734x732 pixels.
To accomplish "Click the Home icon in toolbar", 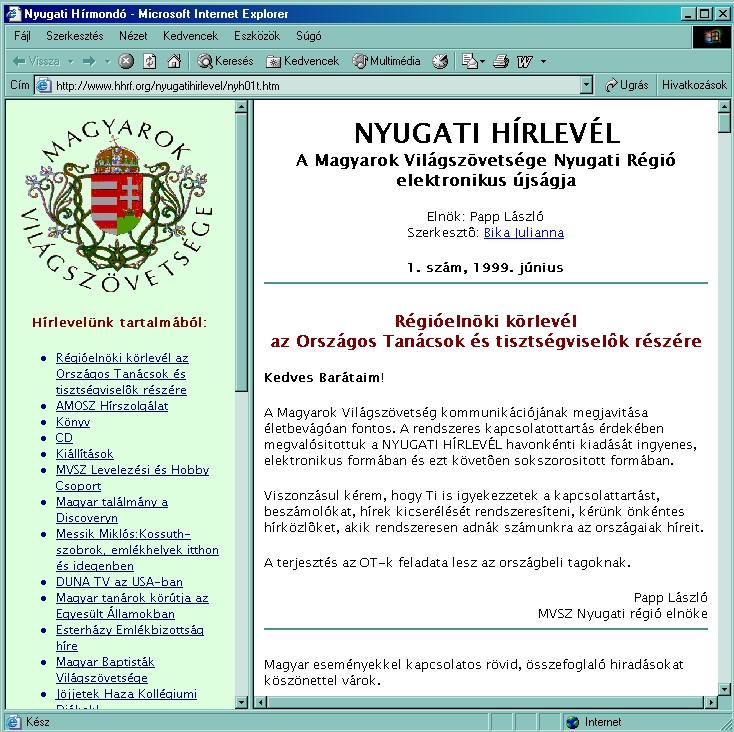I will click(x=174, y=61).
